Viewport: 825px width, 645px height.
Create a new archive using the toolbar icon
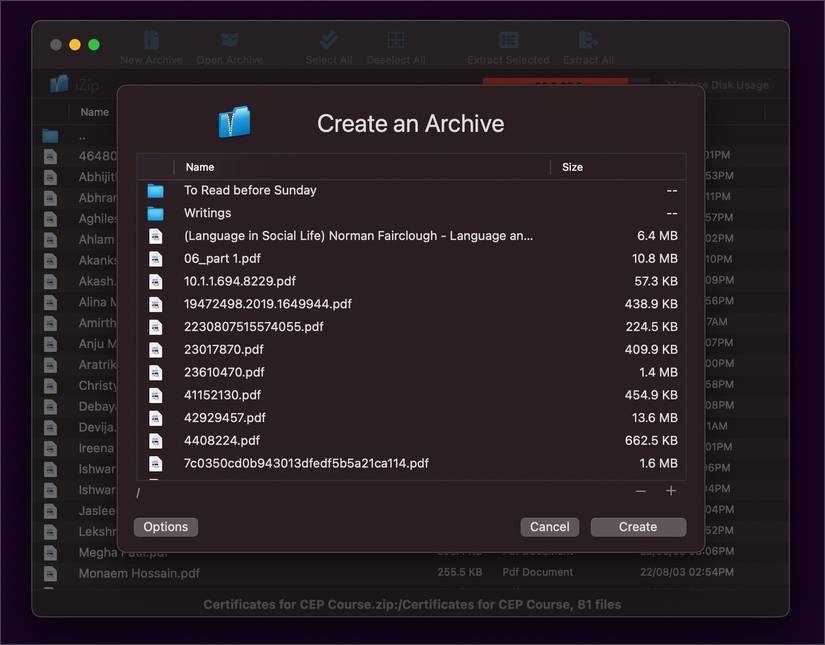[x=151, y=44]
